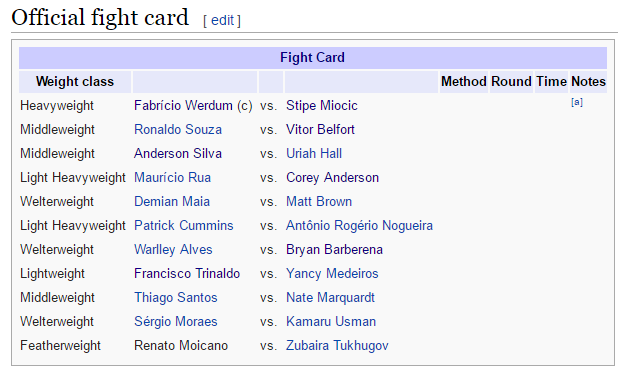Image resolution: width=618 pixels, height=371 pixels.
Task: Open the Vitor Belfort link
Action: (x=320, y=130)
